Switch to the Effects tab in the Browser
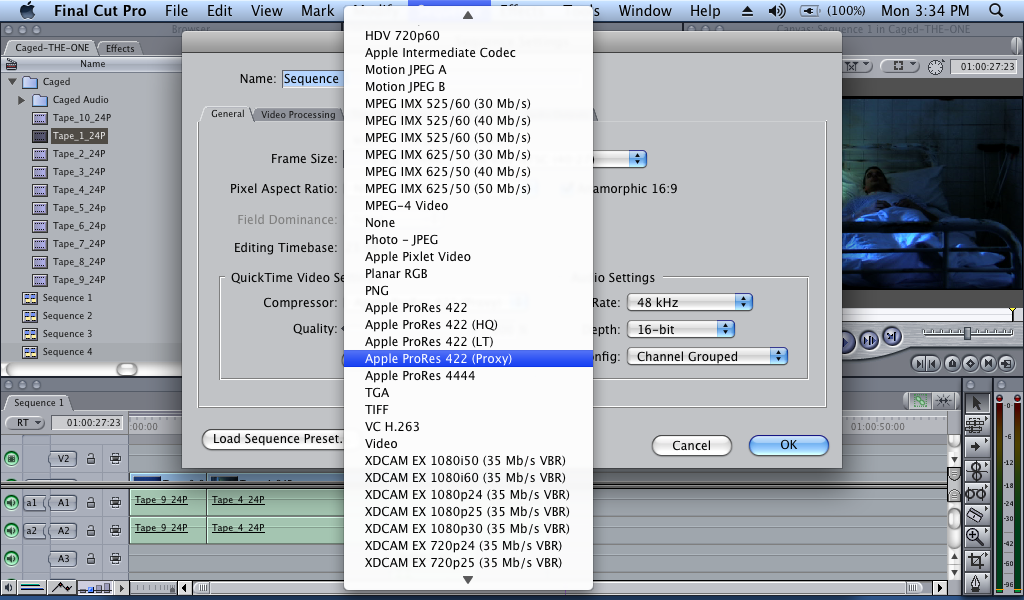 [x=120, y=48]
